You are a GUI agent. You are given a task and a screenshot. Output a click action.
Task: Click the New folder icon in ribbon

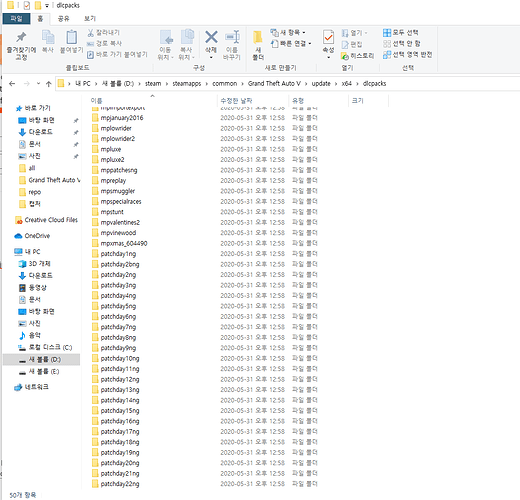(x=258, y=37)
